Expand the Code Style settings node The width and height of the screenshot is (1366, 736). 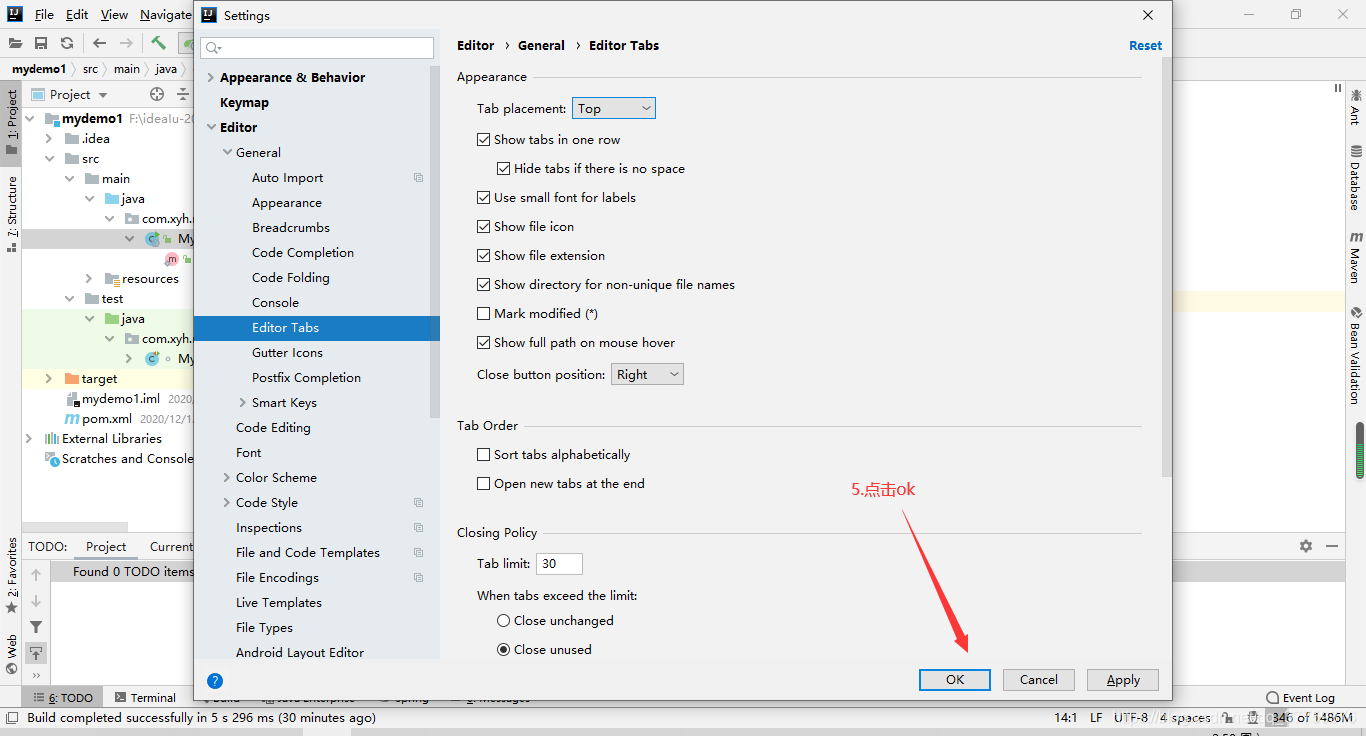coord(227,503)
